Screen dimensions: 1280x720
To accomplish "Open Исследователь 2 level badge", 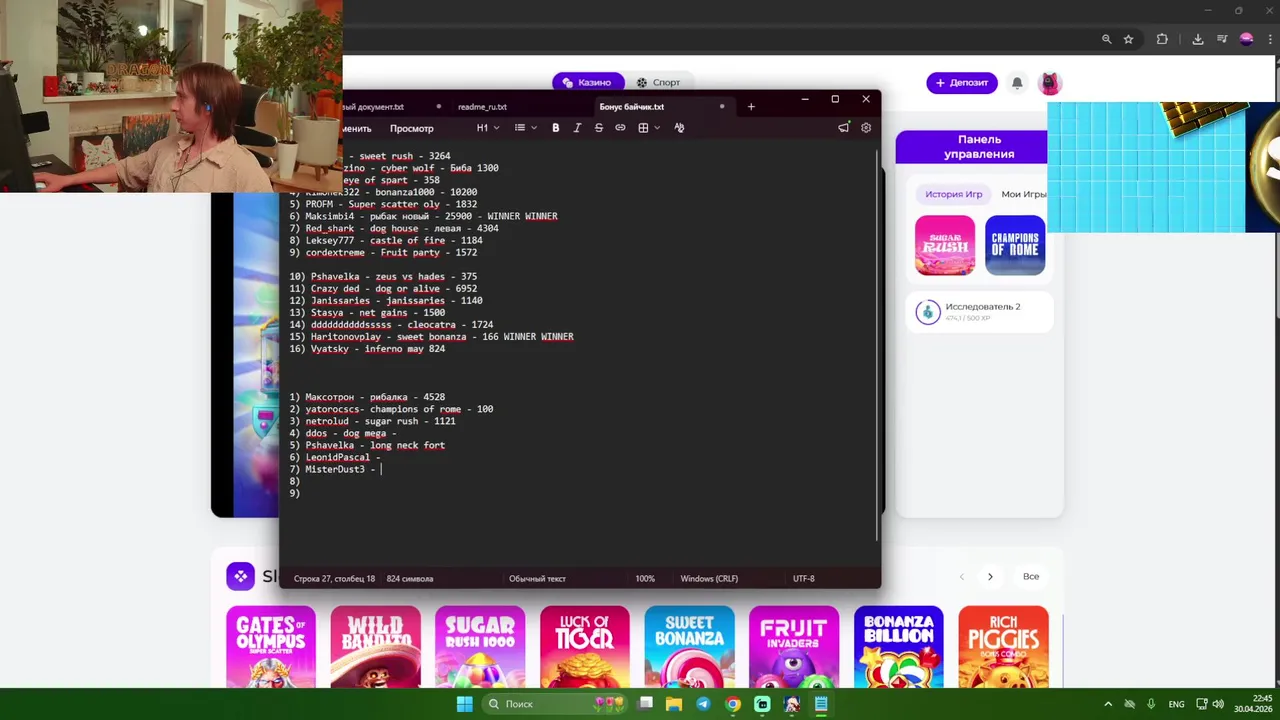I will click(x=981, y=312).
